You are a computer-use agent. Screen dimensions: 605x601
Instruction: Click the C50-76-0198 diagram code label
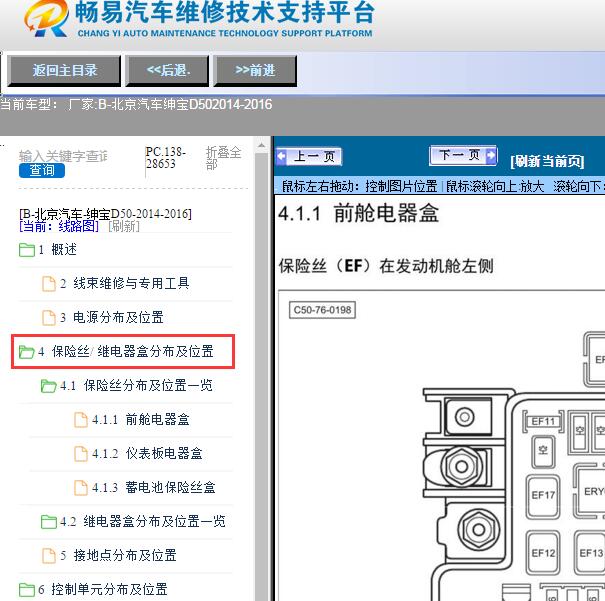322,310
